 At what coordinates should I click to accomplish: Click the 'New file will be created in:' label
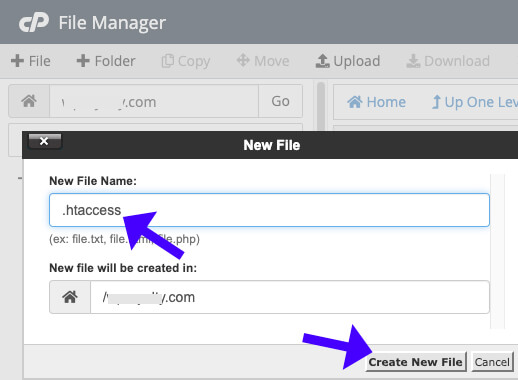click(x=123, y=268)
